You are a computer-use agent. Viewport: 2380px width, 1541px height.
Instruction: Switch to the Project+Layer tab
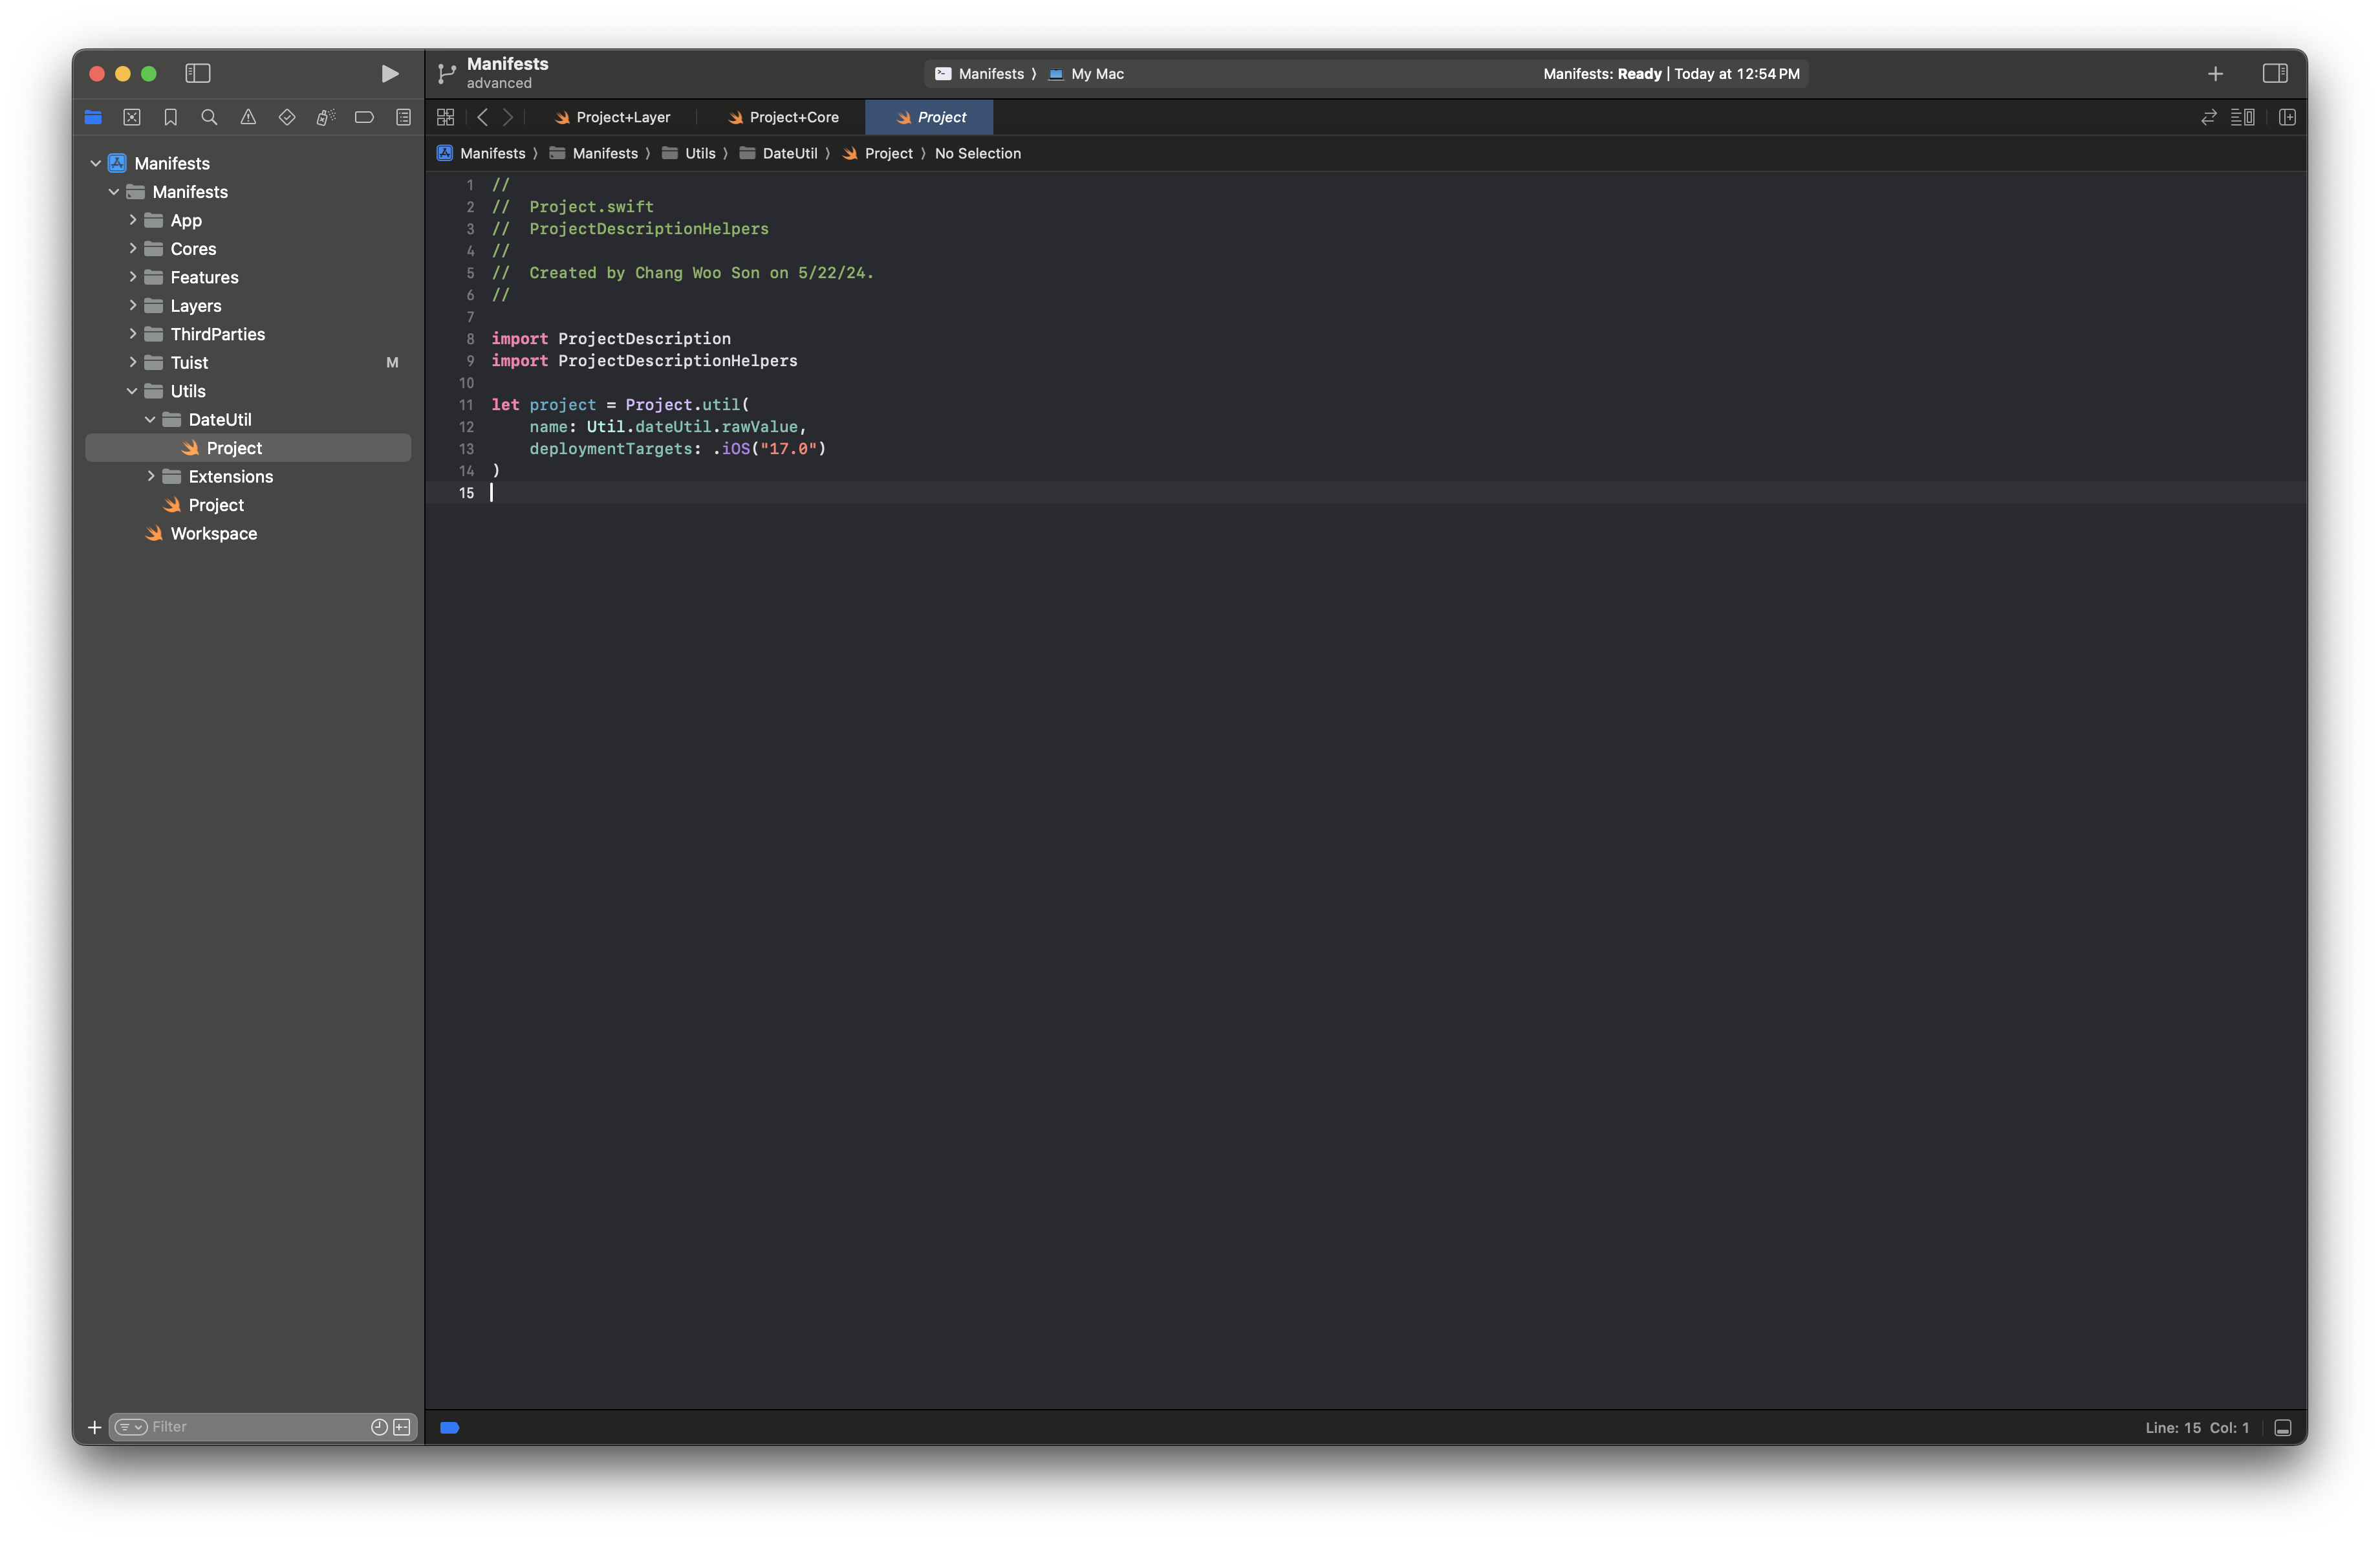coord(612,117)
